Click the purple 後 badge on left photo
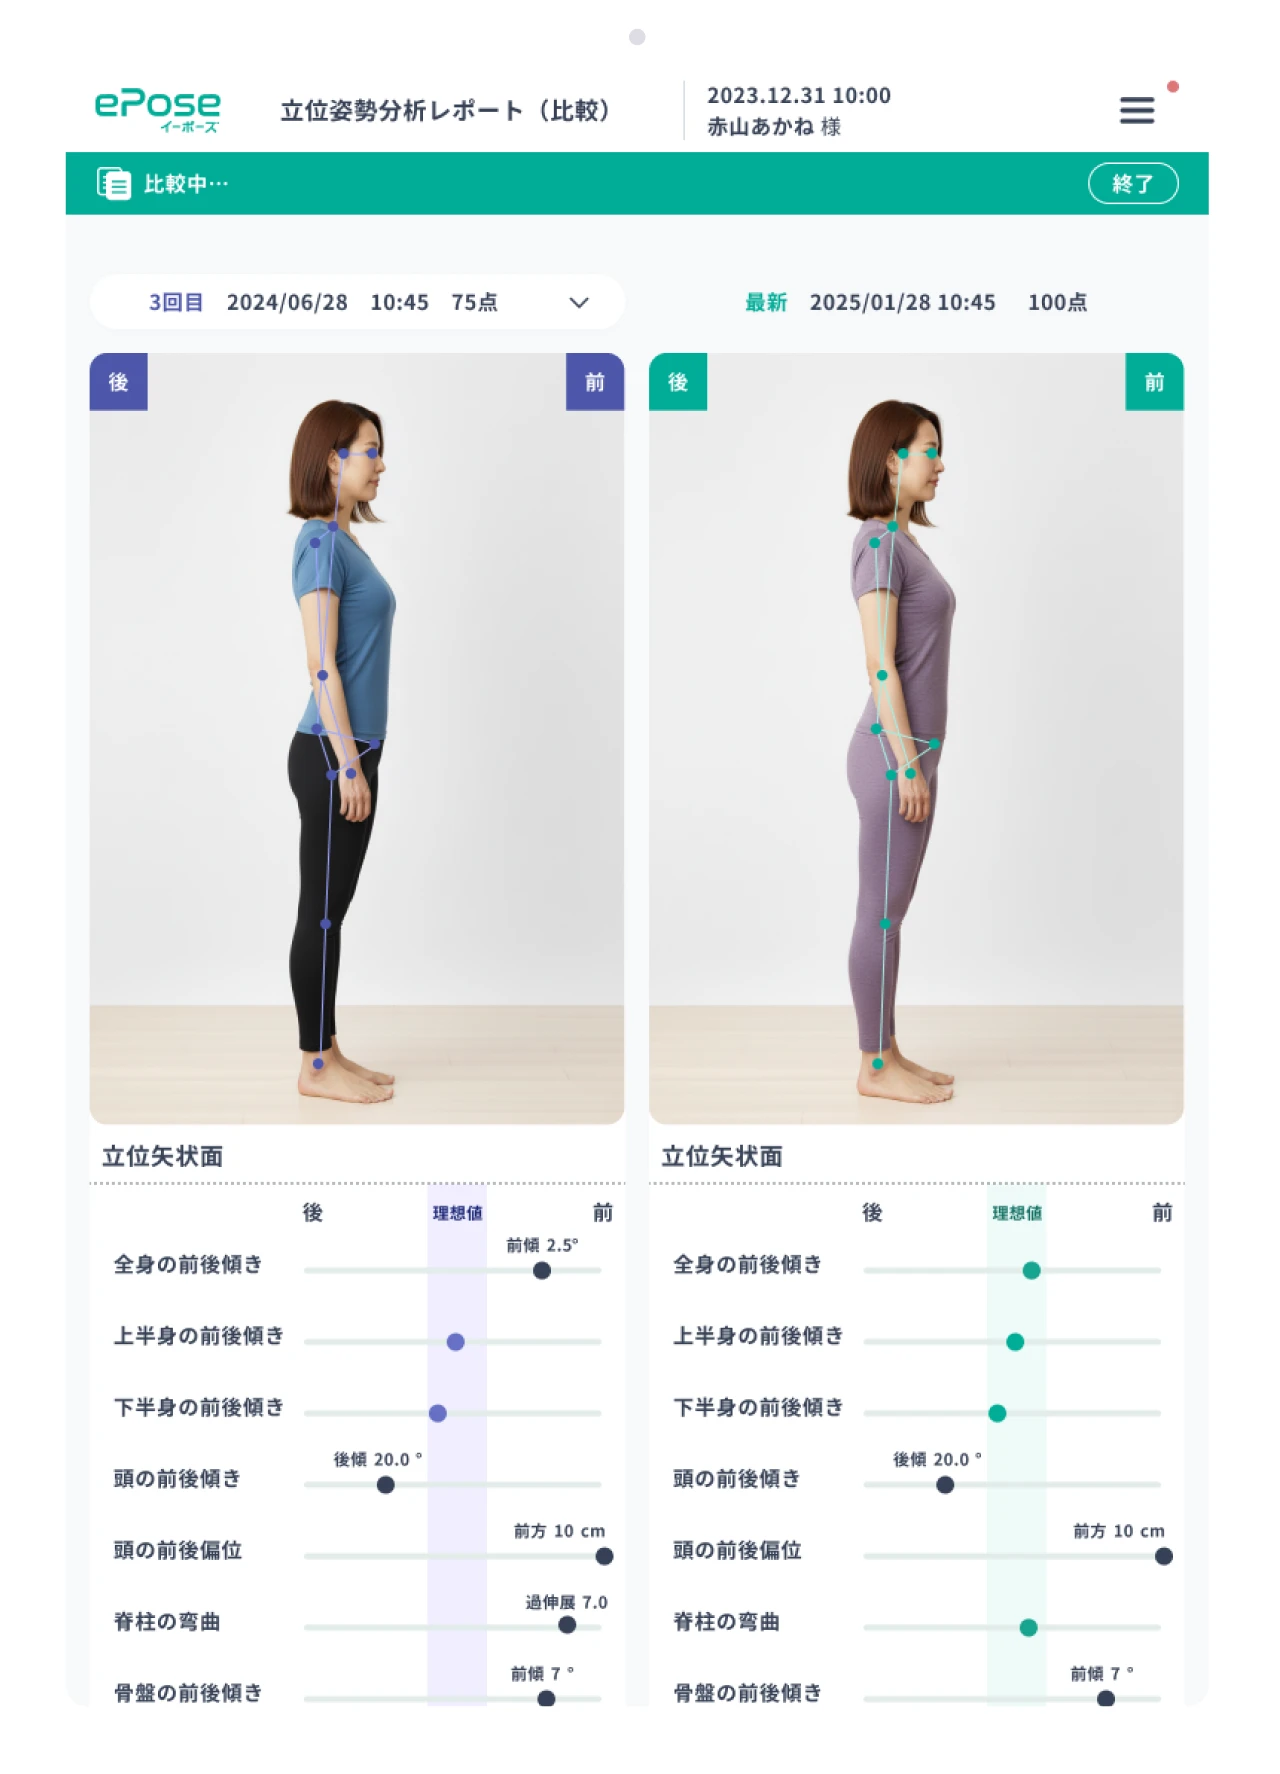This screenshot has width=1280, height=1774. tap(118, 382)
